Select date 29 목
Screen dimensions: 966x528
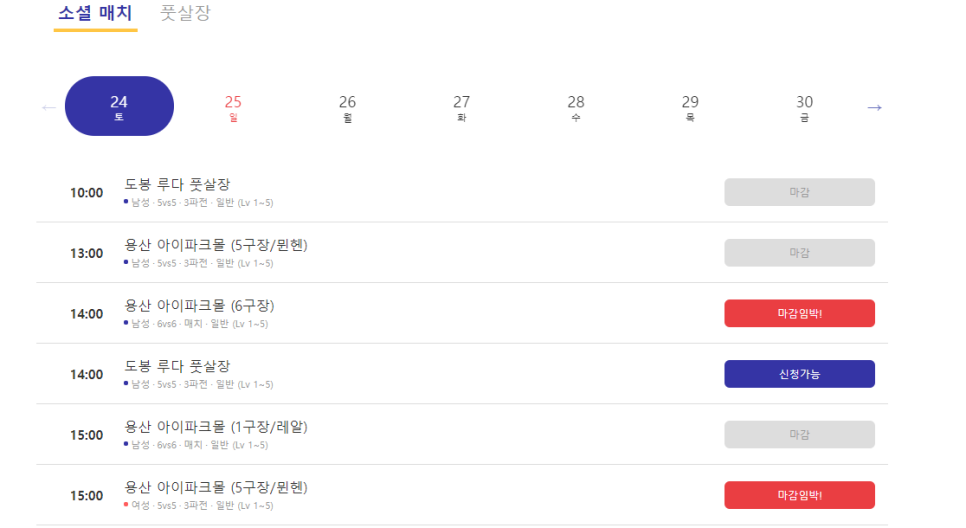click(690, 108)
